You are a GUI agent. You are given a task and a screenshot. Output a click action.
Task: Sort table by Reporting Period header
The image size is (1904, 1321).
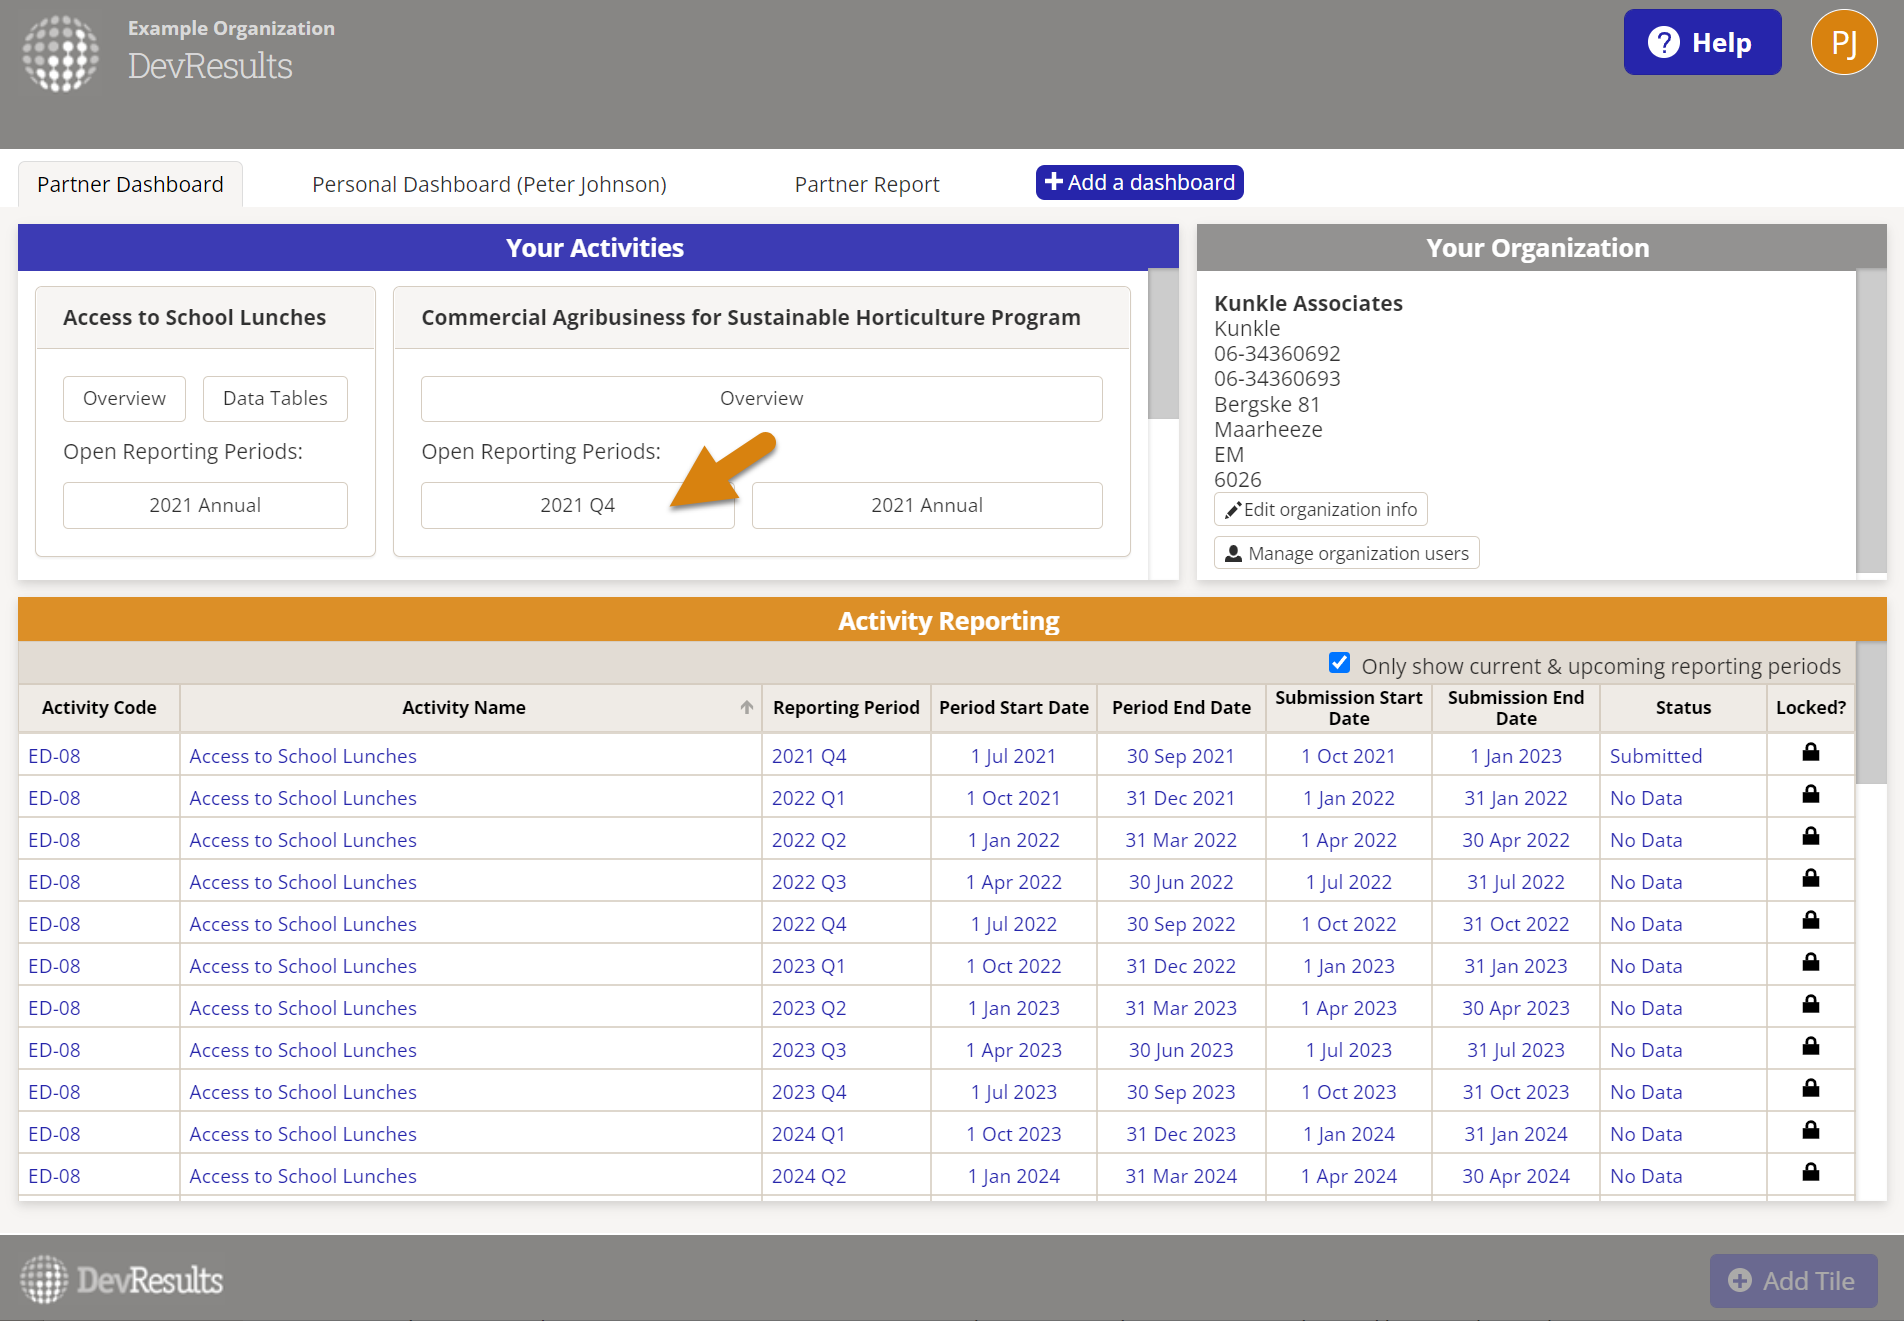click(x=845, y=707)
